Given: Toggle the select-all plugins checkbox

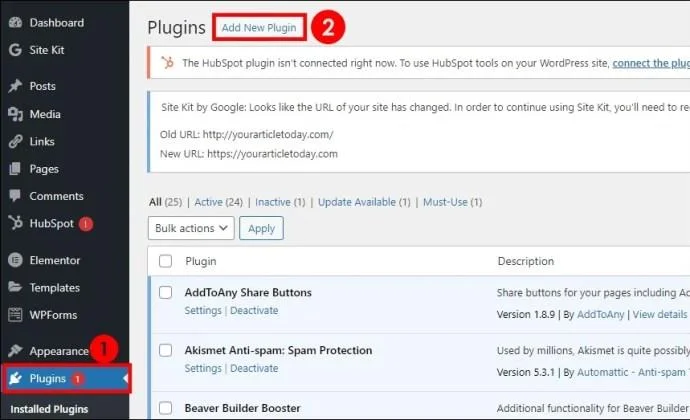Looking at the screenshot, I should (x=165, y=261).
